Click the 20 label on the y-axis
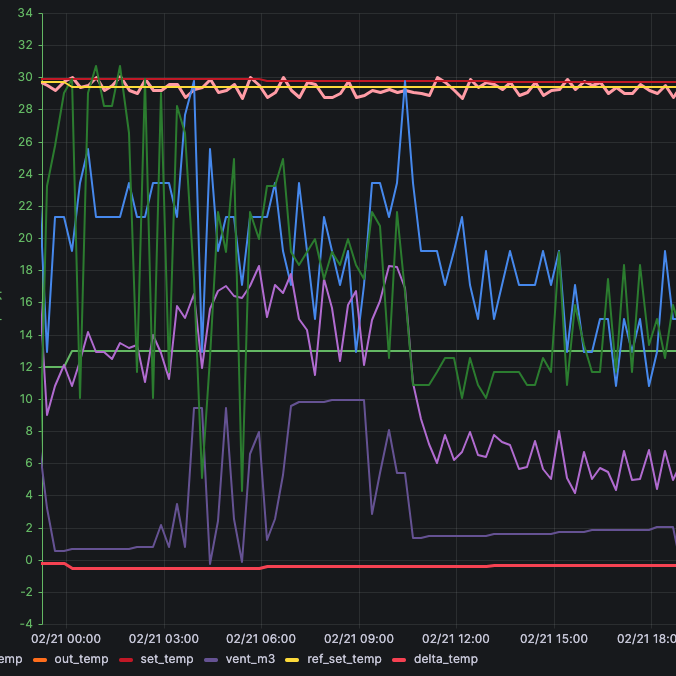This screenshot has height=676, width=676. tap(25, 238)
